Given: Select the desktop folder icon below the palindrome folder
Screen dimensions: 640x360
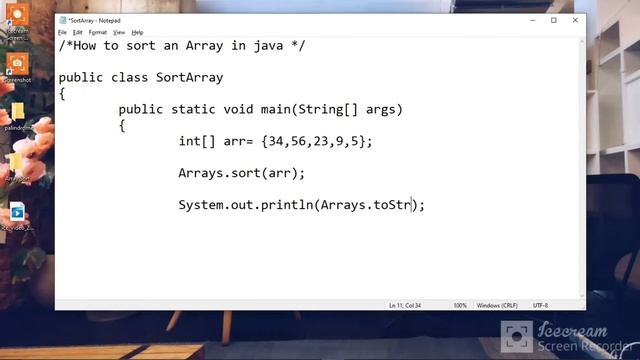Looking at the screenshot, I should click(x=17, y=167).
